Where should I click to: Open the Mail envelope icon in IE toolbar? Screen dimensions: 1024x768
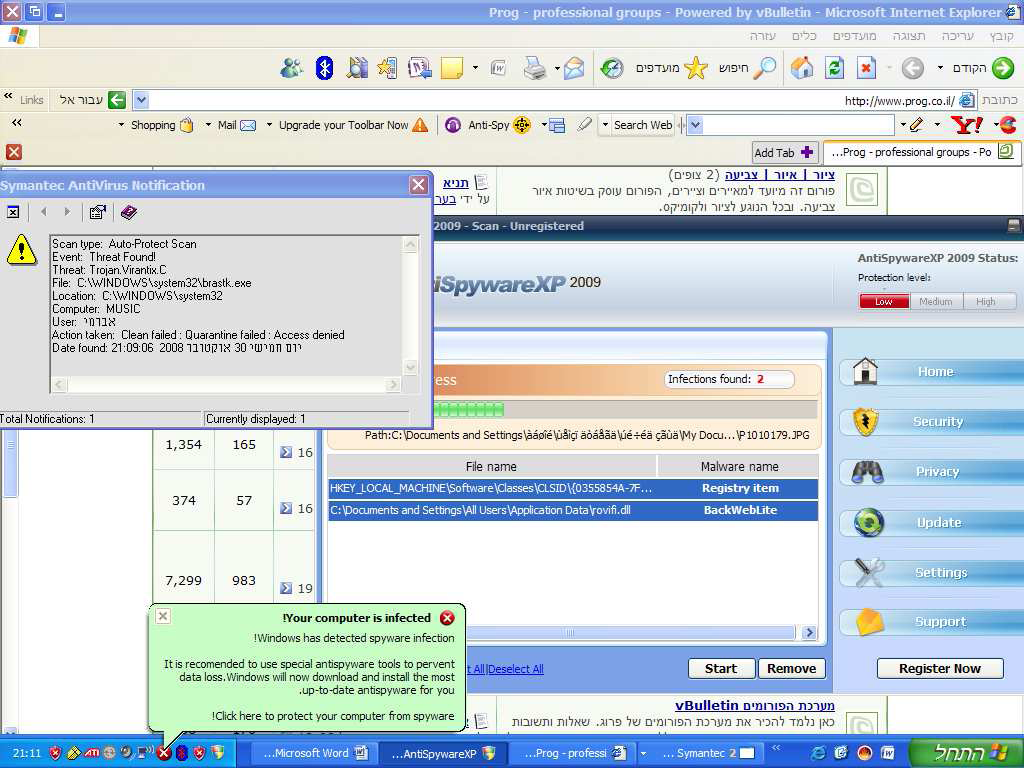point(574,68)
